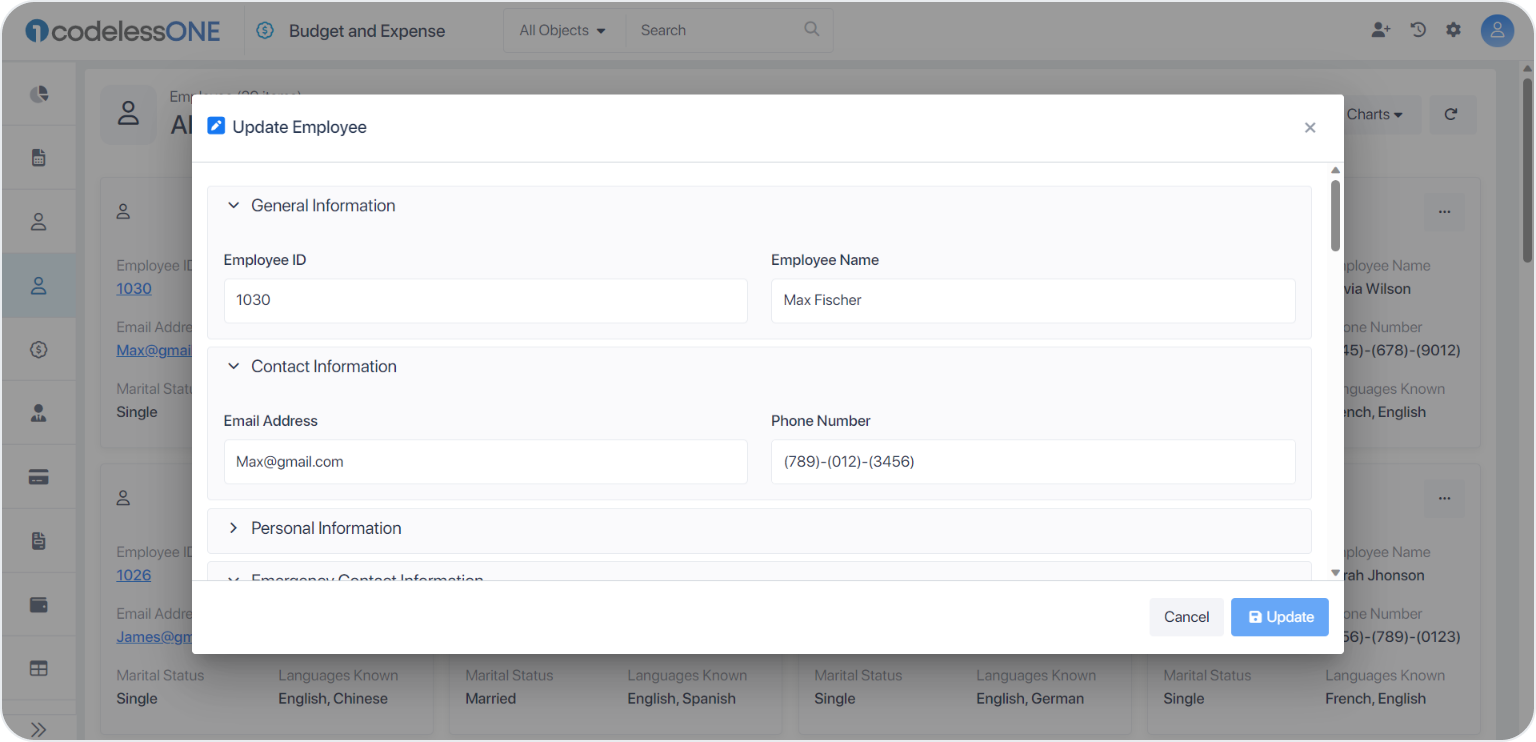Image resolution: width=1536 pixels, height=742 pixels.
Task: Click the 'rah Jhonson' employee name text
Action: 1384,575
